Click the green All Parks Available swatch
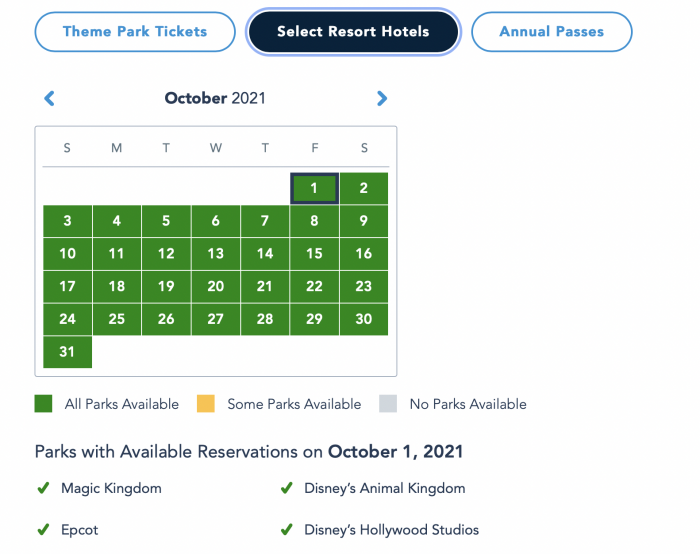 (x=43, y=404)
